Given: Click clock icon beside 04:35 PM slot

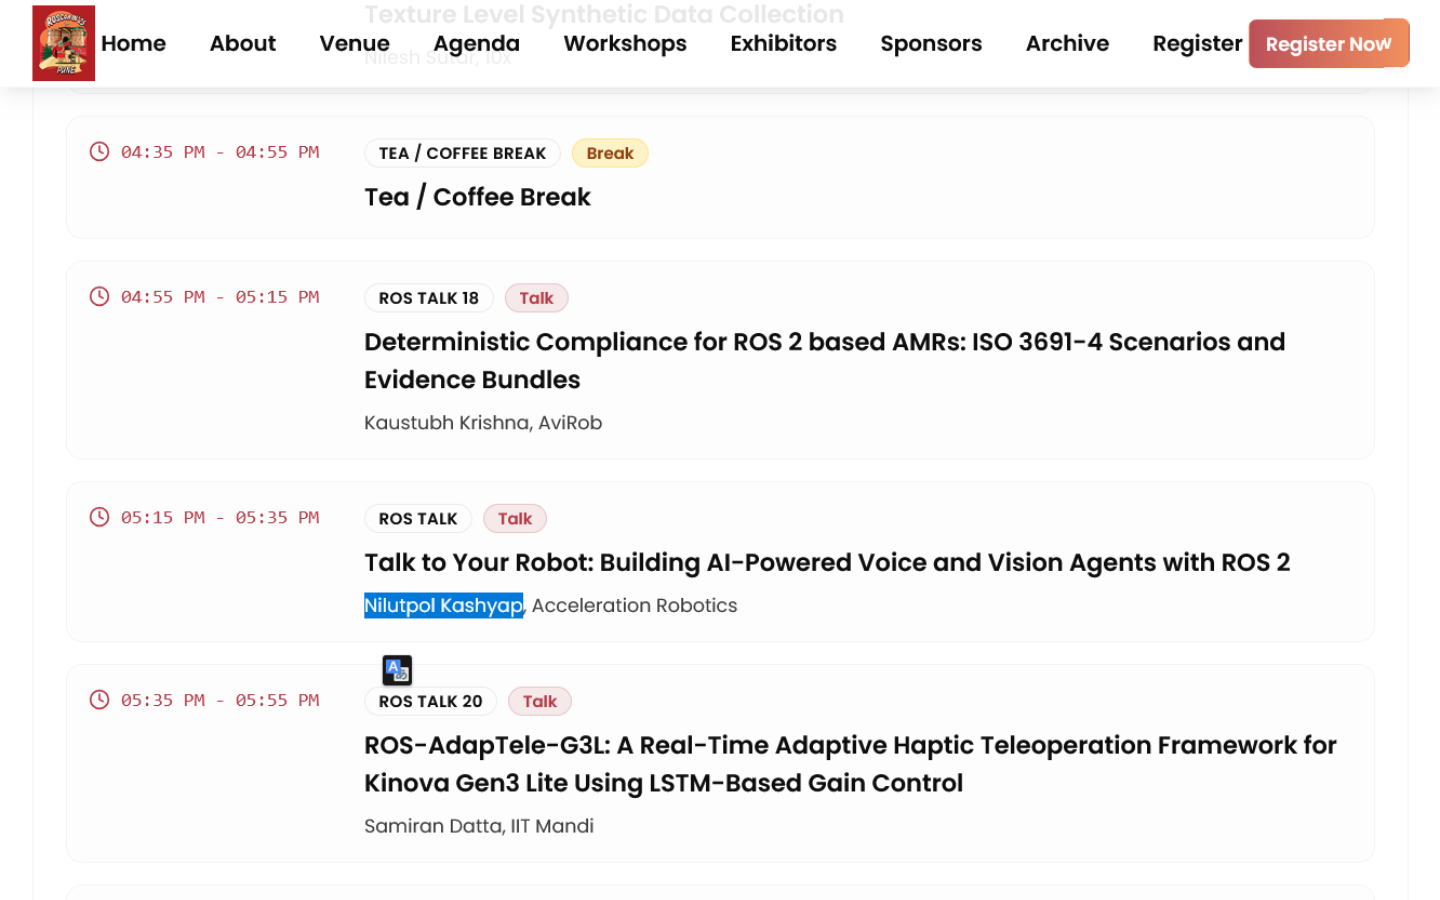Looking at the screenshot, I should [x=99, y=152].
